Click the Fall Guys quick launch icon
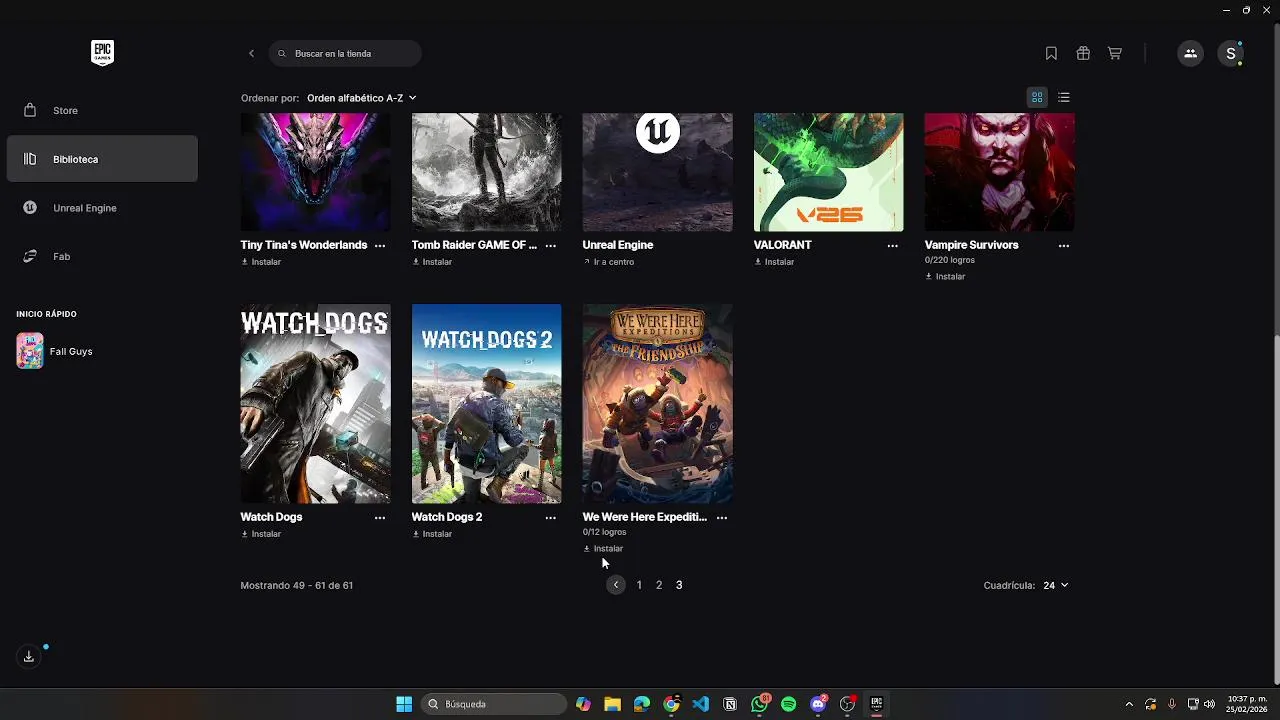This screenshot has height=720, width=1280. point(30,351)
